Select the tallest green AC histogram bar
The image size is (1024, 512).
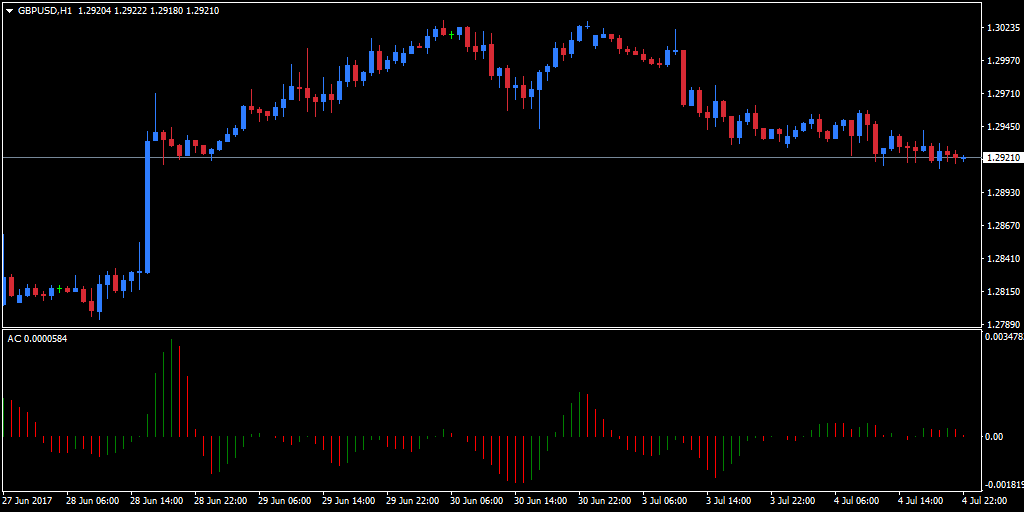(171, 388)
